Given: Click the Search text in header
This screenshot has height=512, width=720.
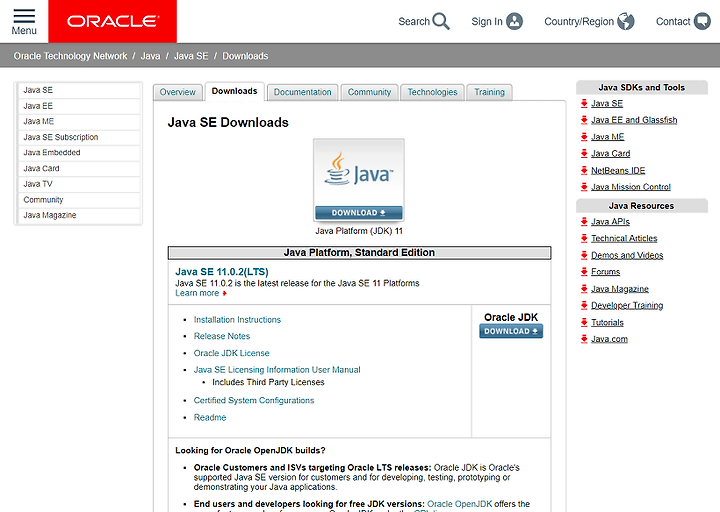Looking at the screenshot, I should pyautogui.click(x=414, y=22).
